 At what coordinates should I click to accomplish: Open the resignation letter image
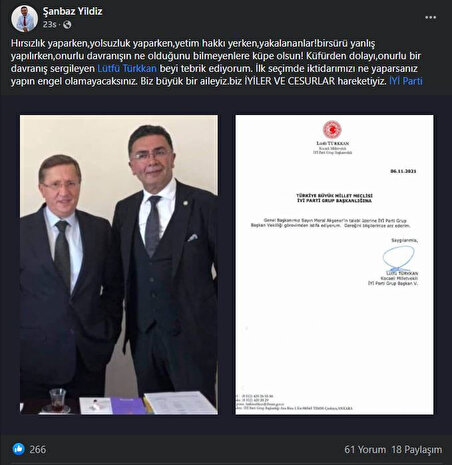(x=334, y=265)
